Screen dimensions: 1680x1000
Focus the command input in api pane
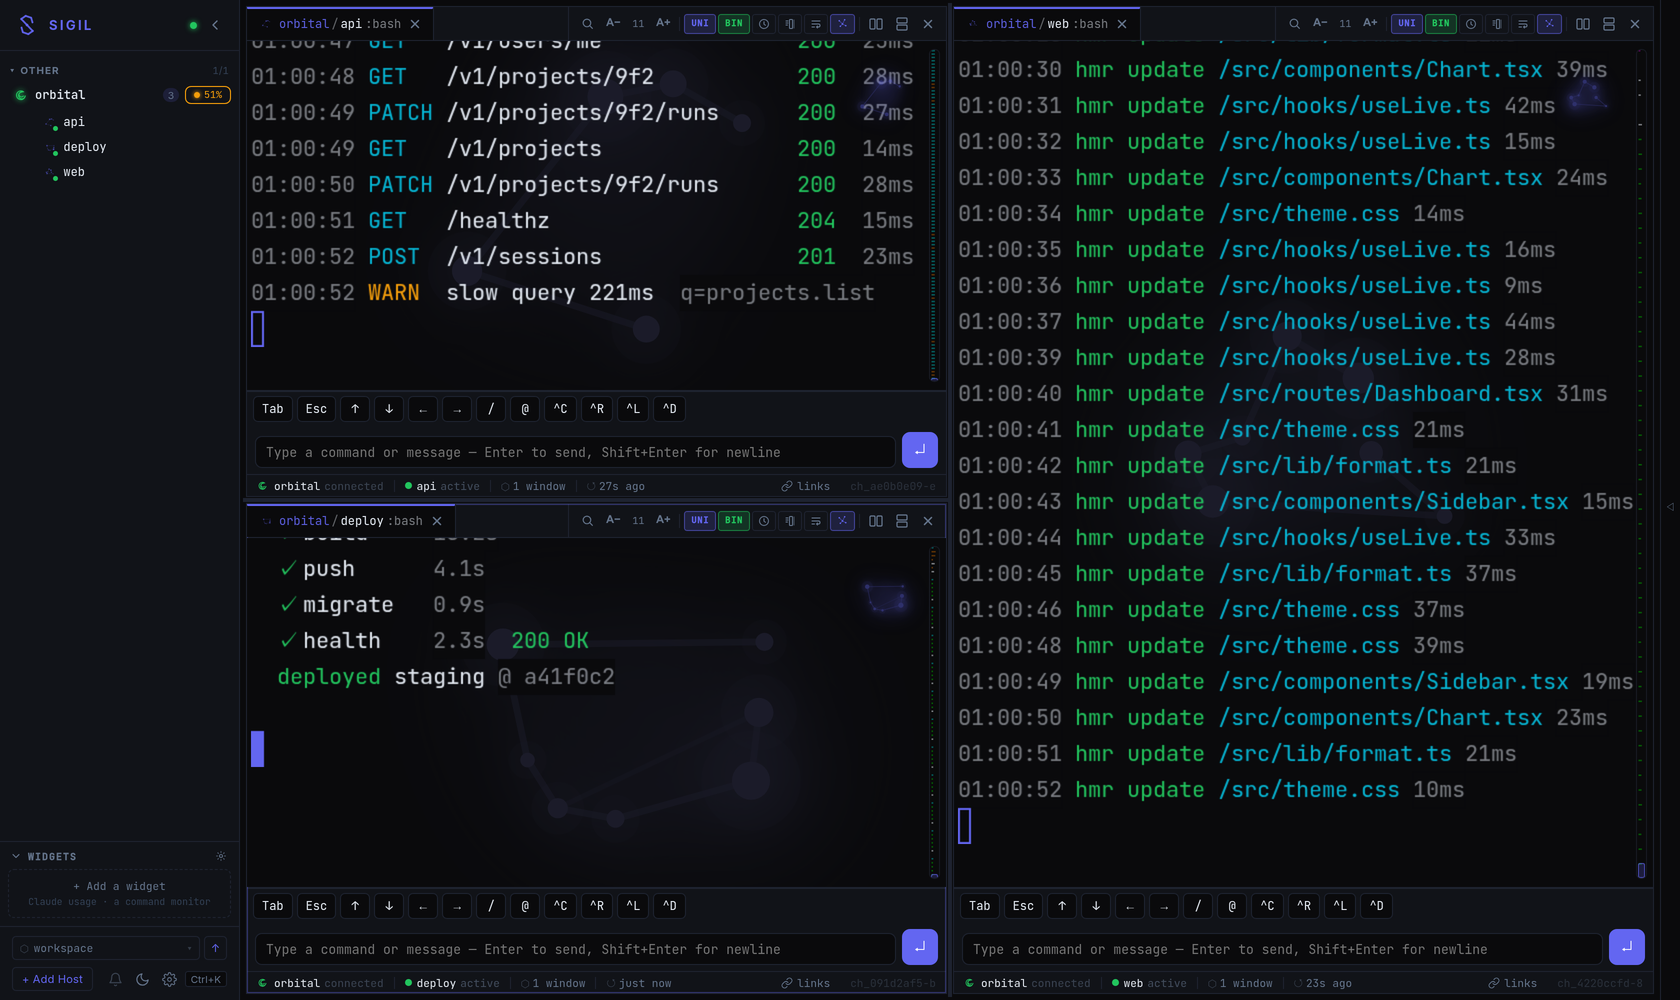click(x=575, y=452)
